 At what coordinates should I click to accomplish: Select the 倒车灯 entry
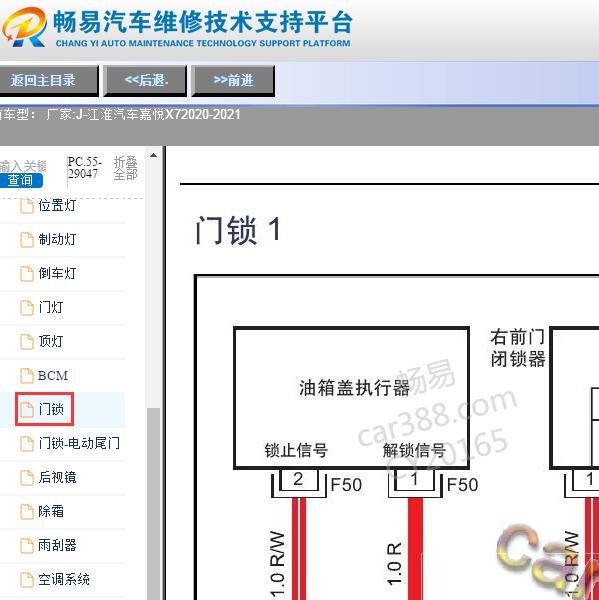pyautogui.click(x=57, y=274)
